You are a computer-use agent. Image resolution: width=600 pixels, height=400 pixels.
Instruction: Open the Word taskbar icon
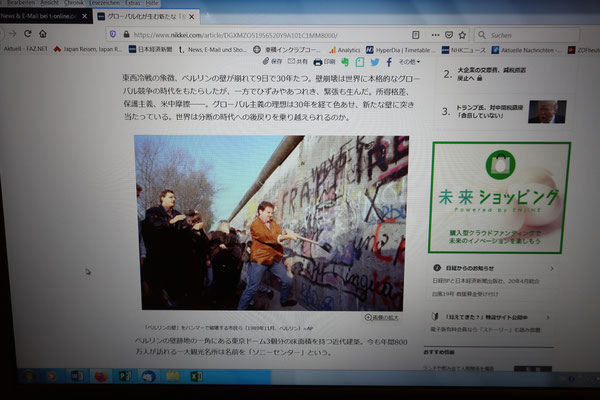[77, 377]
